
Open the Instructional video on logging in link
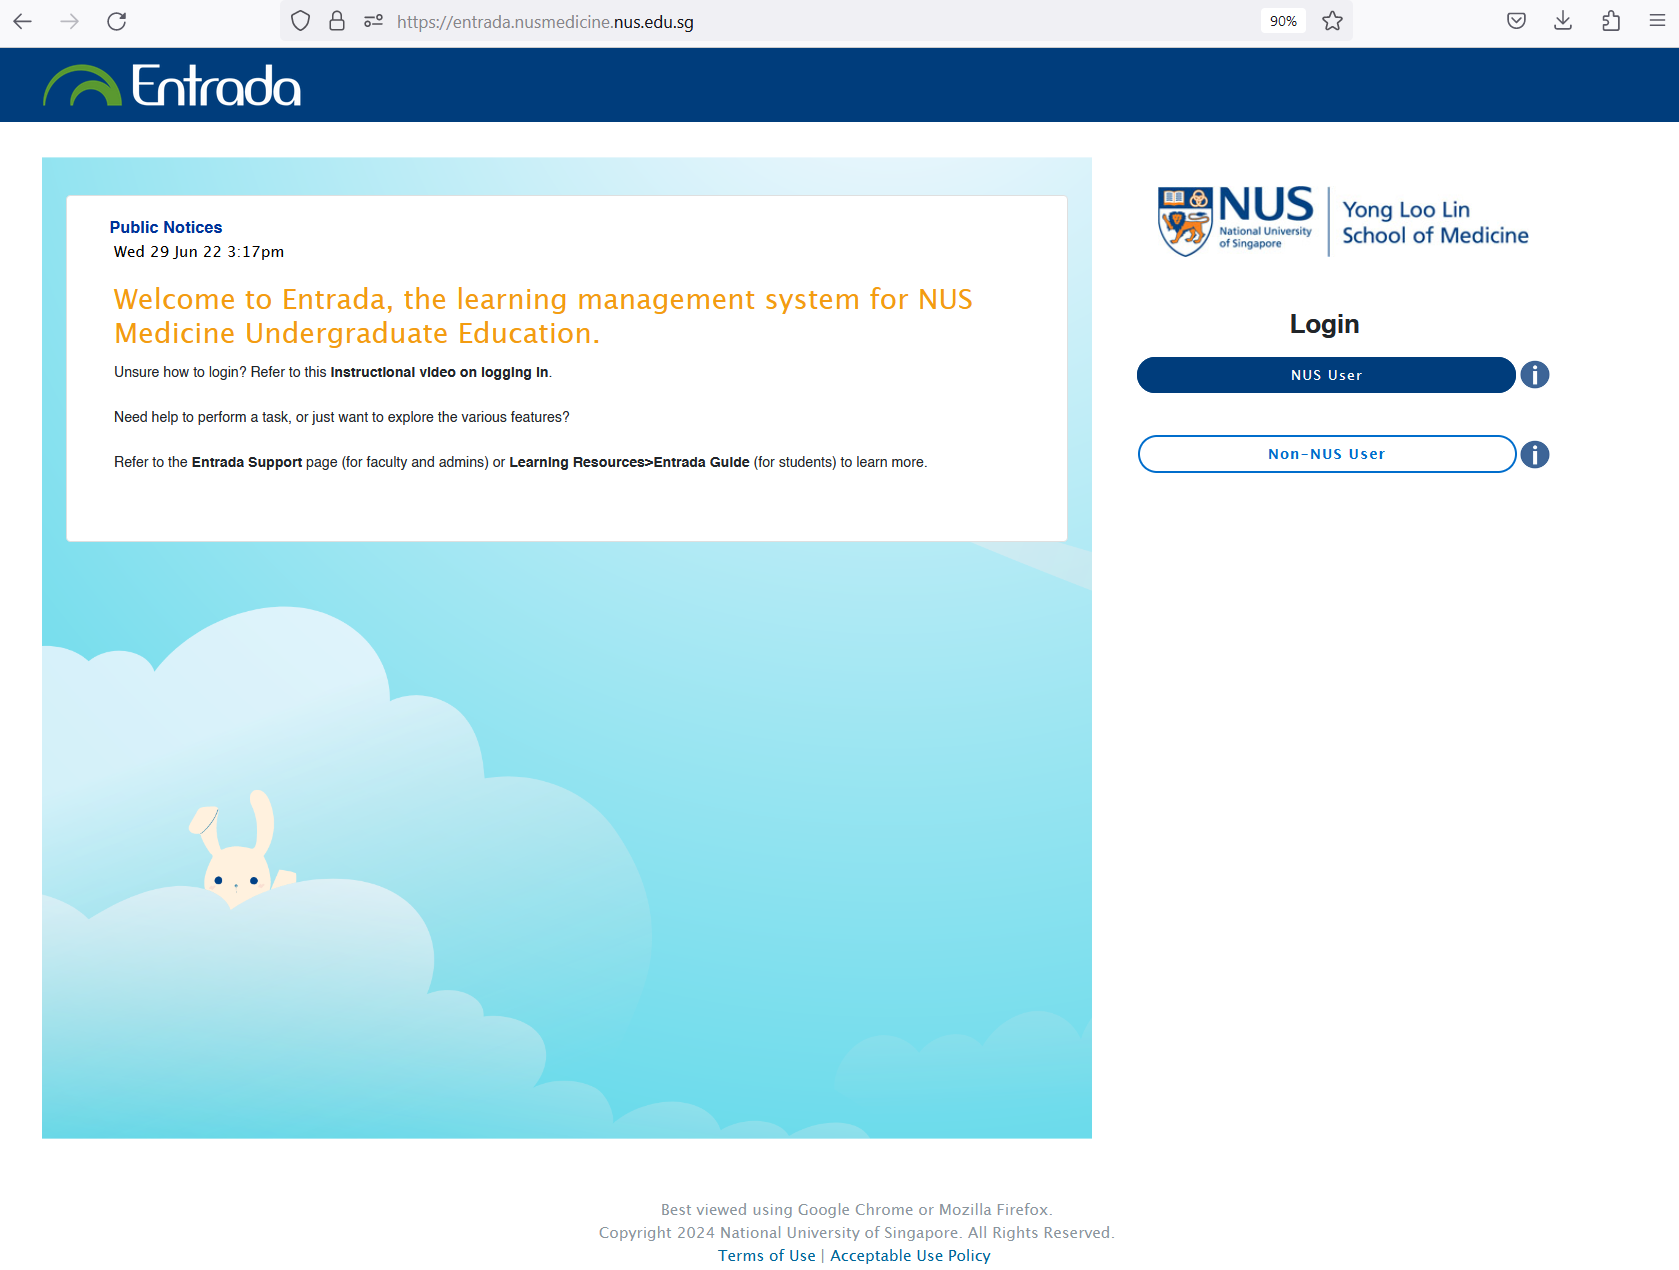(x=439, y=372)
